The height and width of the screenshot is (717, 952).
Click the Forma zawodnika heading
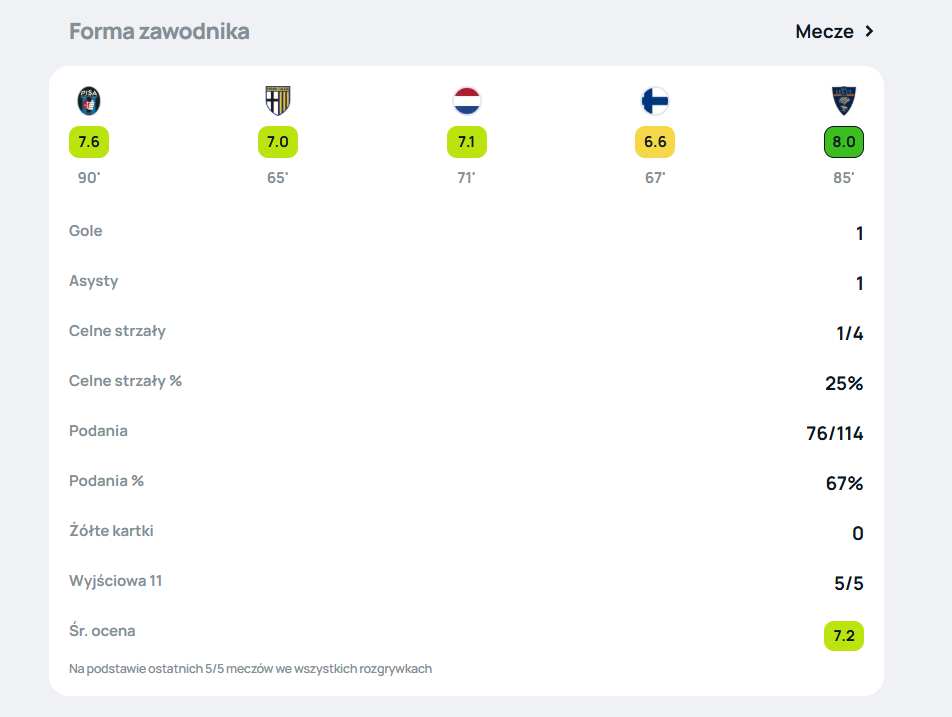coord(159,32)
